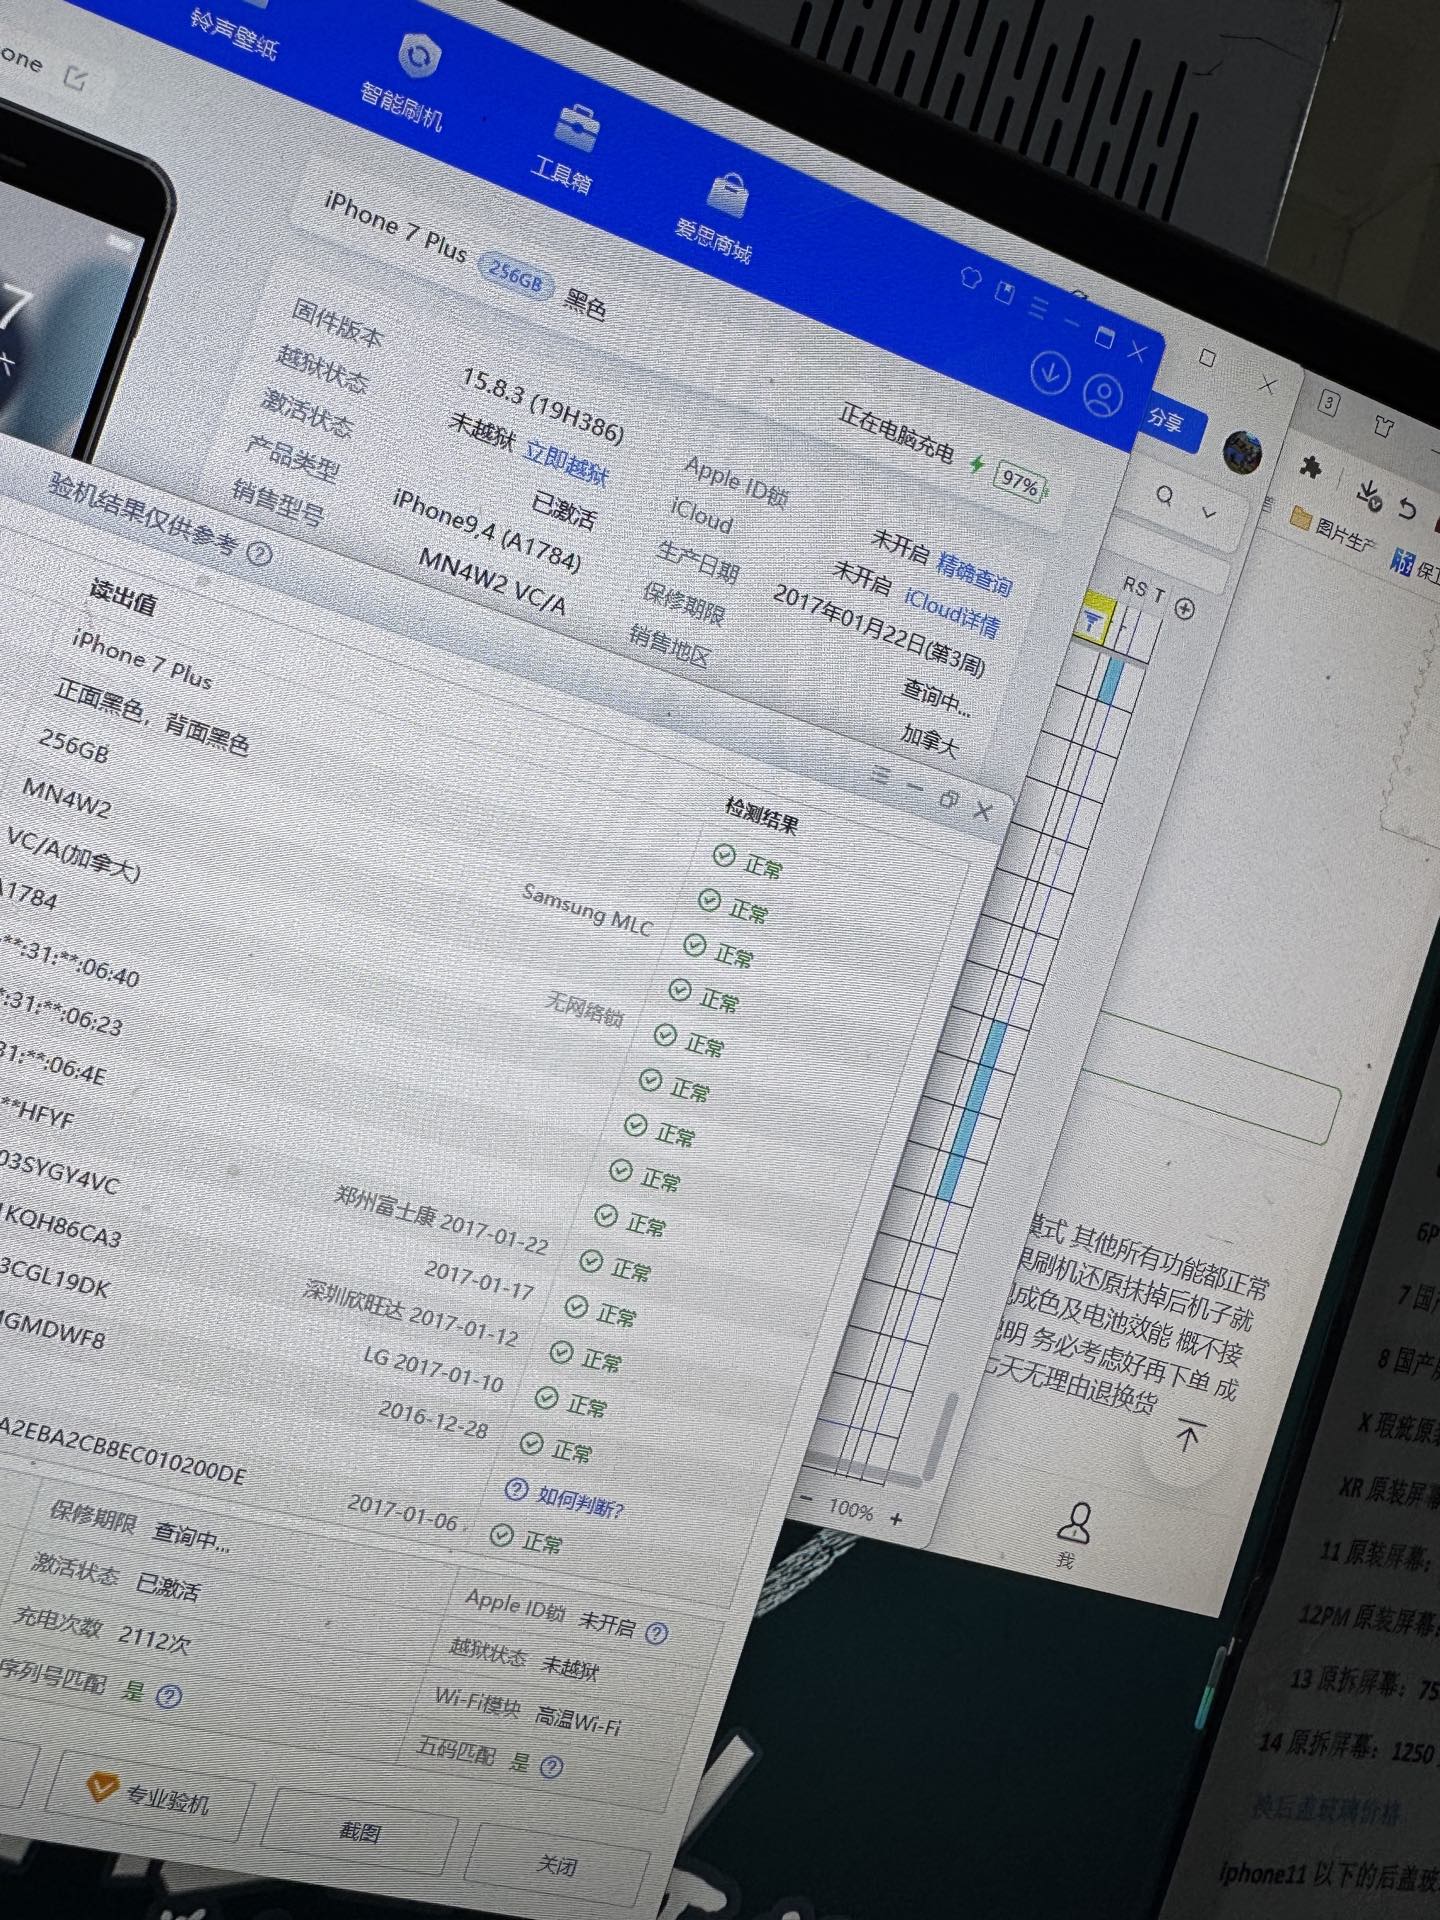Click the 15.8.3 (19H386) firmware version
Image resolution: width=1440 pixels, height=1920 pixels.
click(x=543, y=405)
